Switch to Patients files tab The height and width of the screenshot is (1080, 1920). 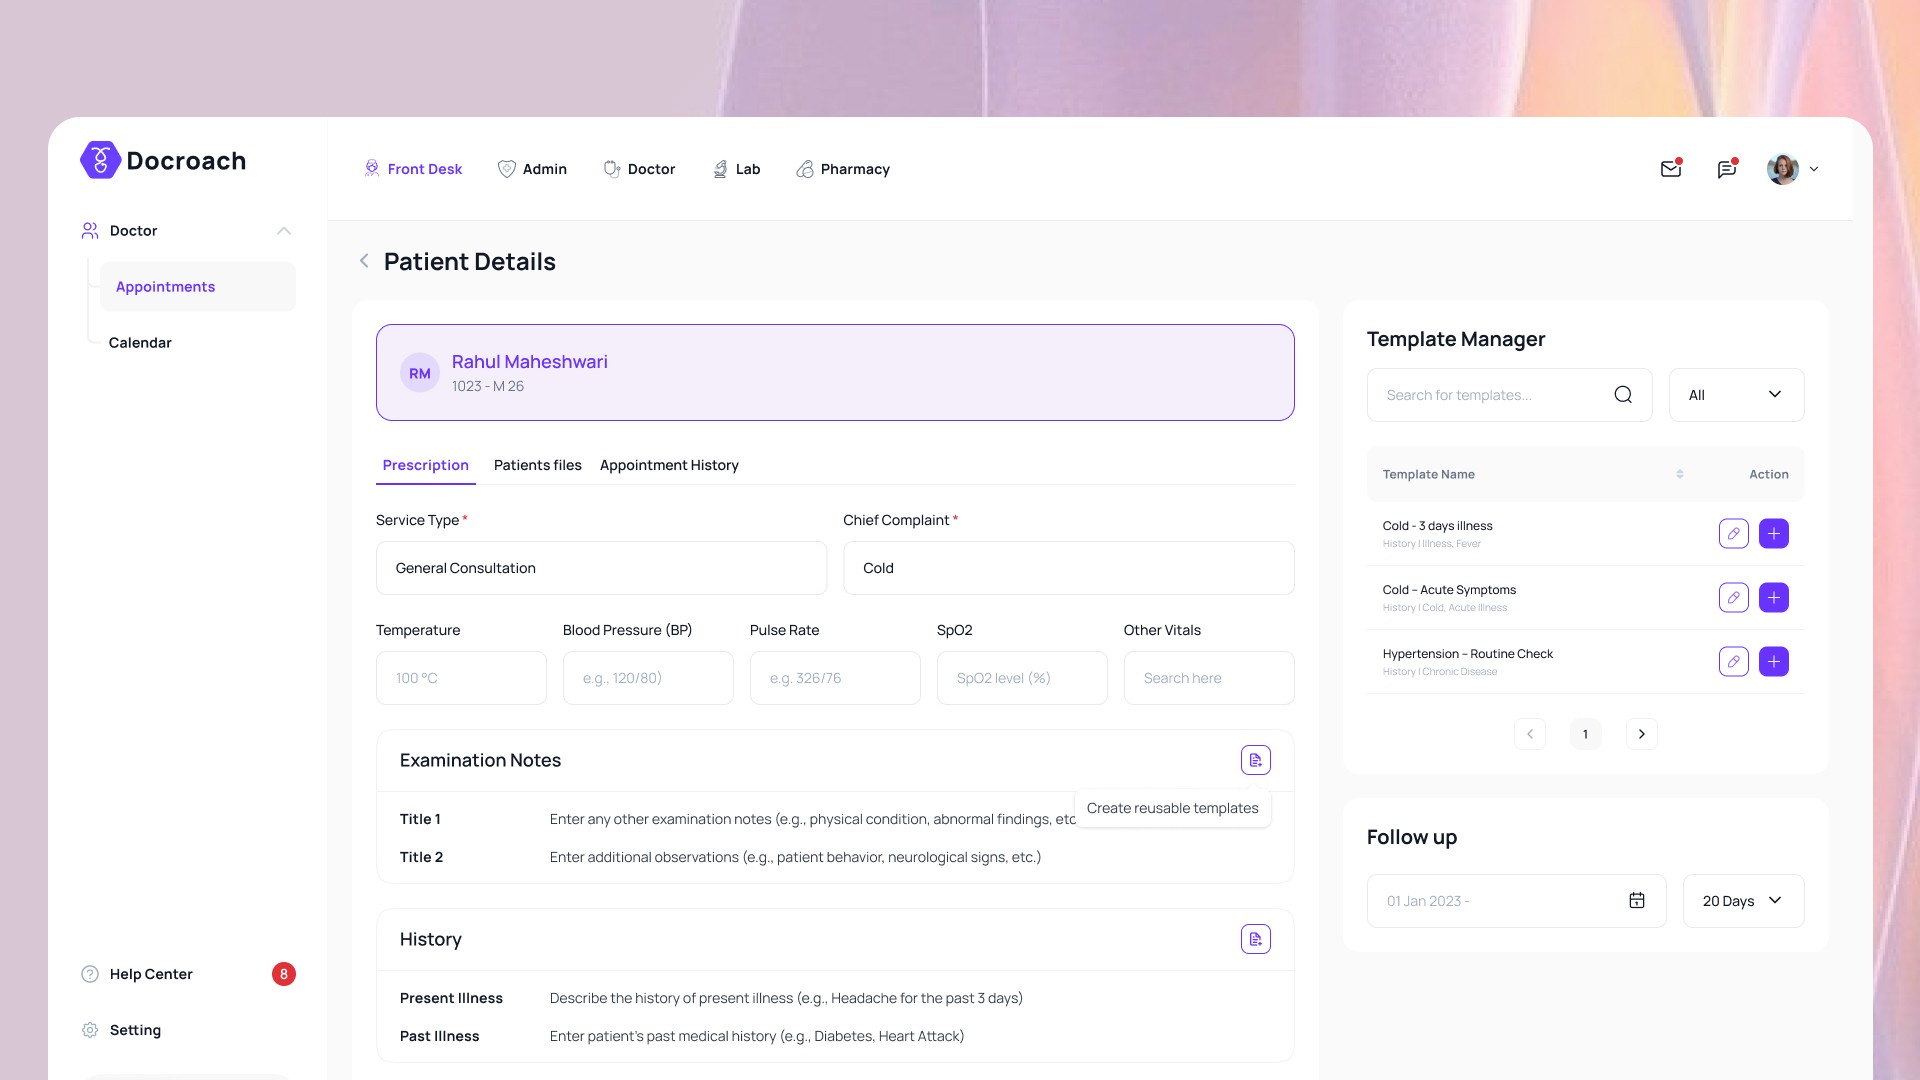(x=537, y=465)
